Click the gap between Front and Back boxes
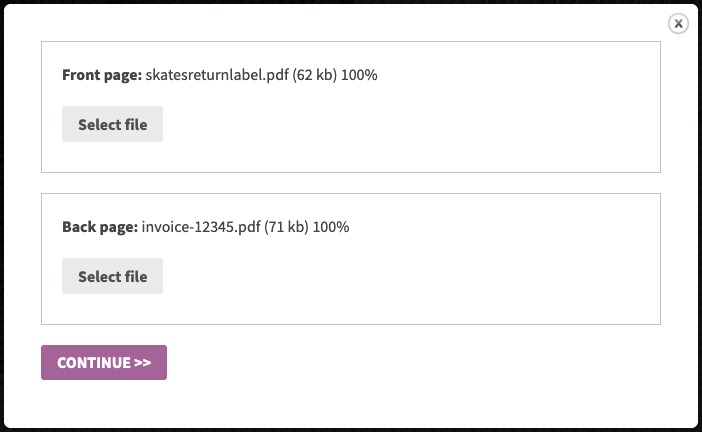The width and height of the screenshot is (702, 432). pyautogui.click(x=351, y=183)
